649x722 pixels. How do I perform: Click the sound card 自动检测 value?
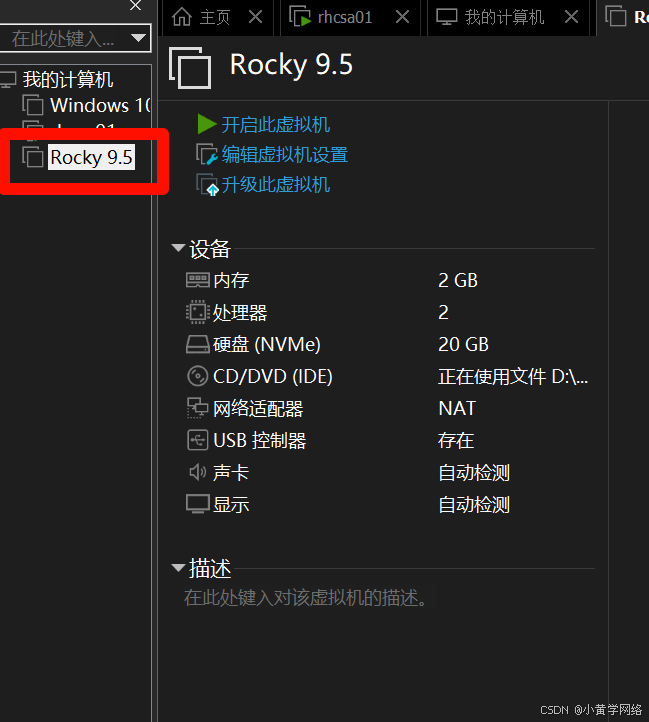pos(474,473)
